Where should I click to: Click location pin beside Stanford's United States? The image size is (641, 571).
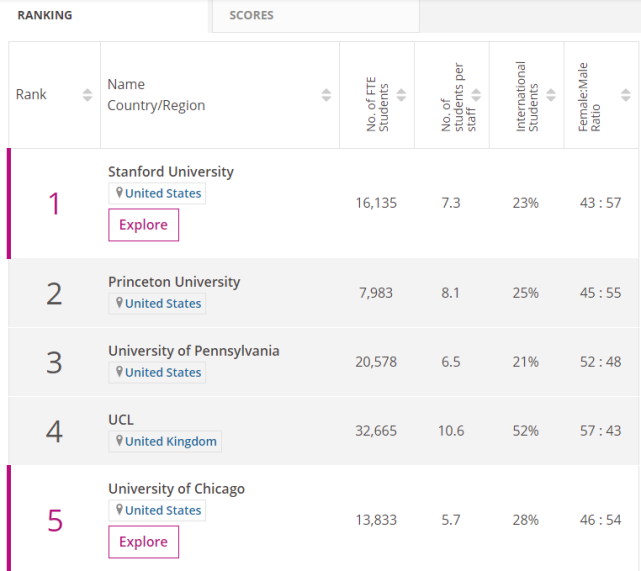point(119,193)
